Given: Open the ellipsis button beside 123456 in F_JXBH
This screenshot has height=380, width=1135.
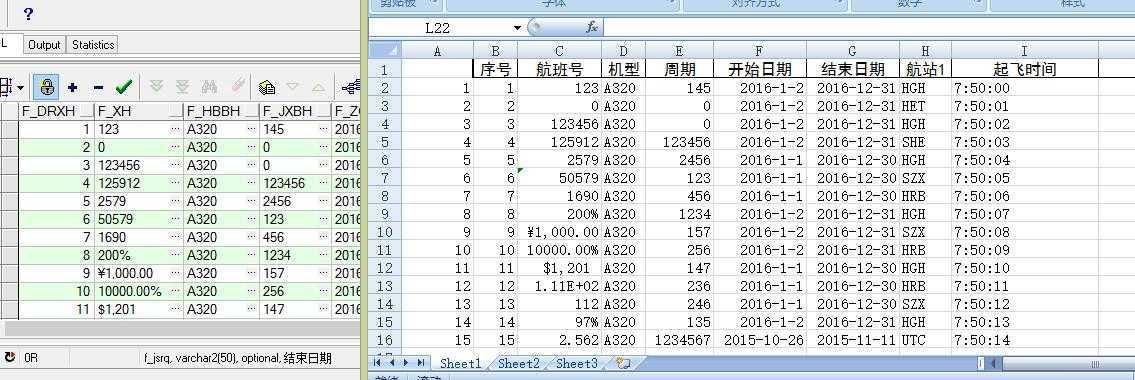Looking at the screenshot, I should pyautogui.click(x=323, y=183).
